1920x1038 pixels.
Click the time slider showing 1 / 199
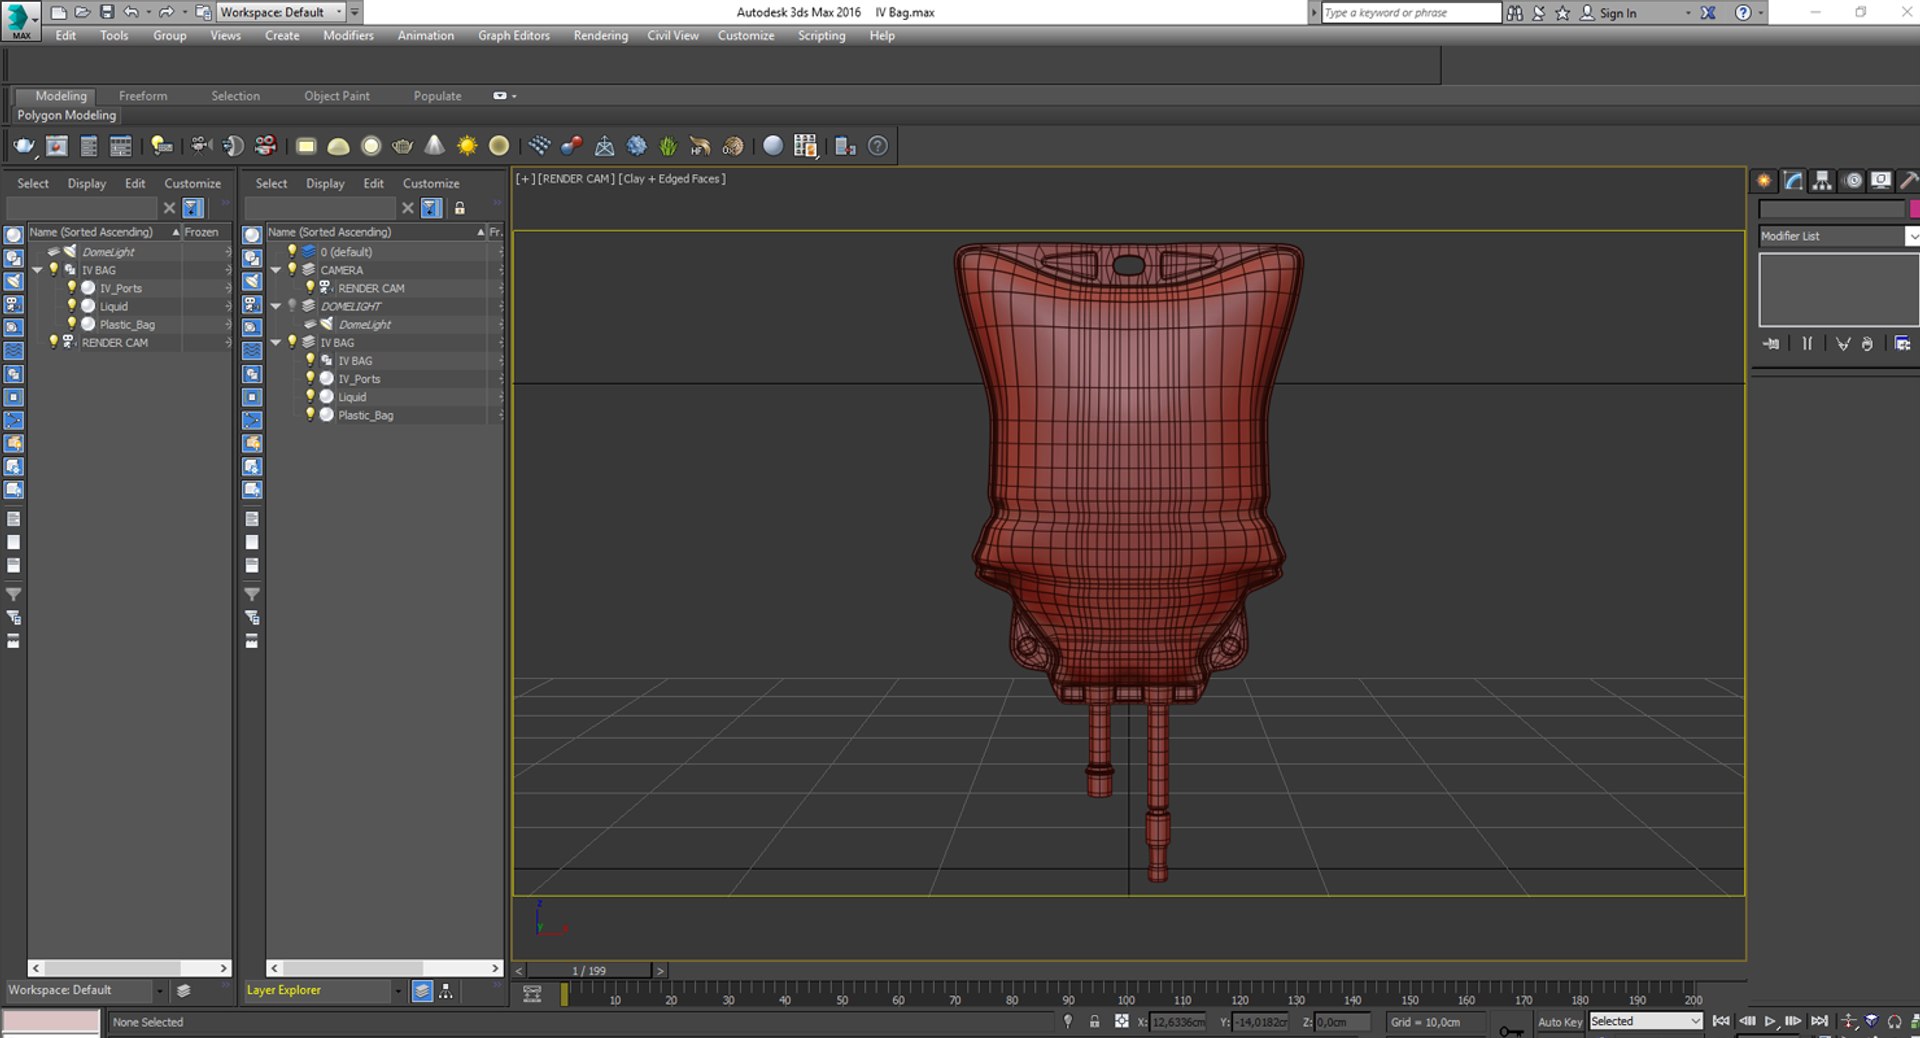[x=589, y=971]
